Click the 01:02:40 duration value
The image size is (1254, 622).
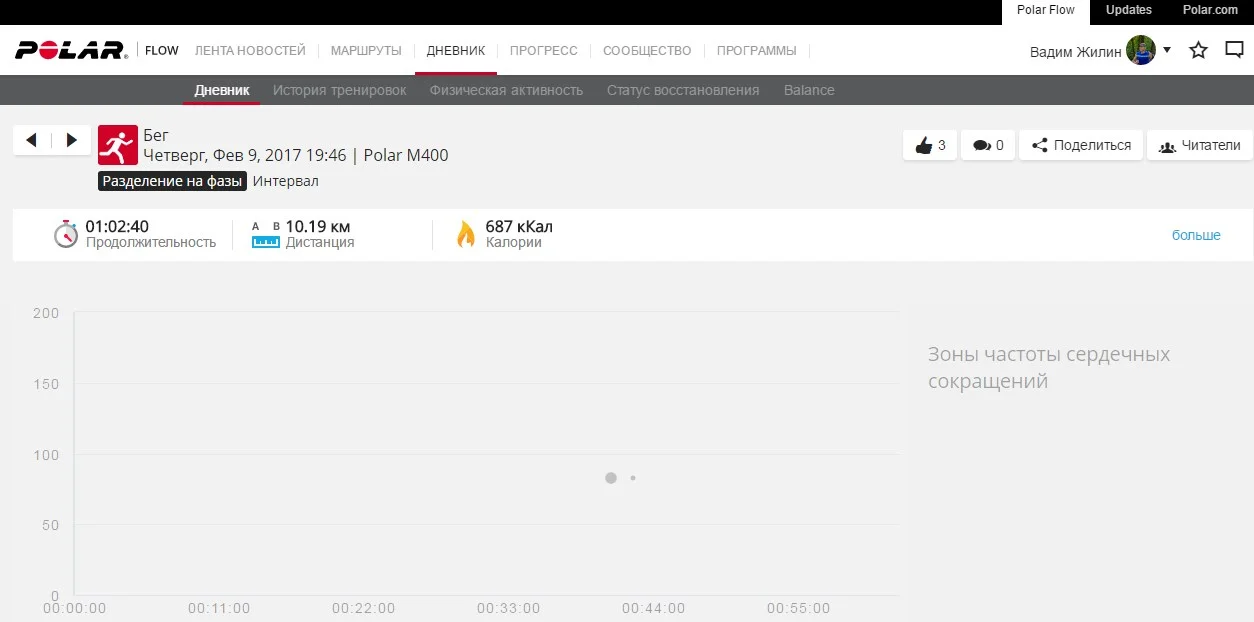click(117, 227)
